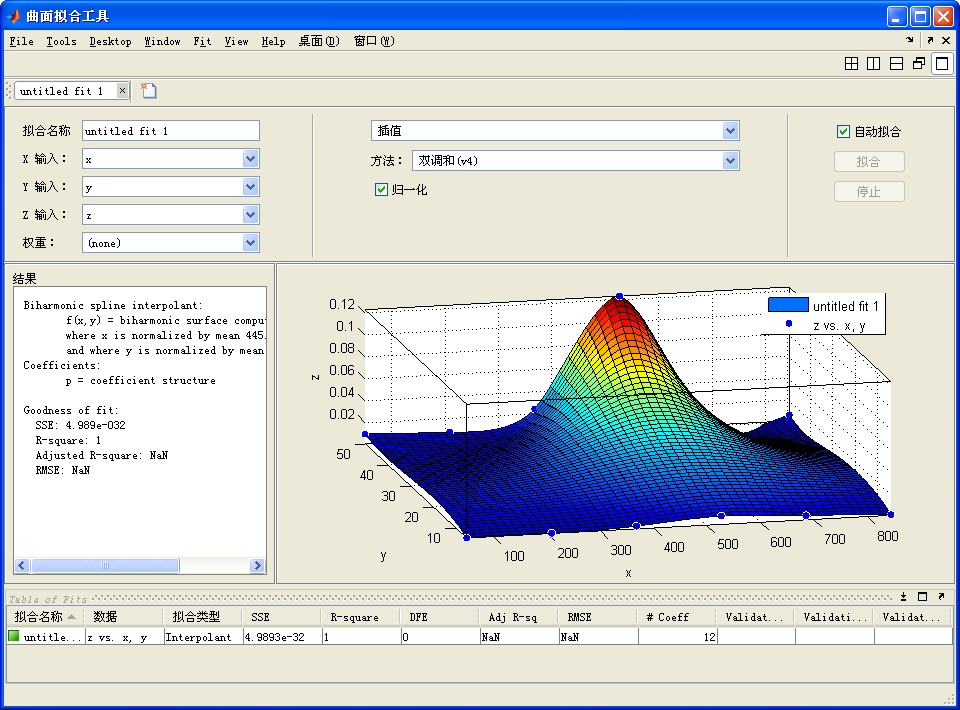This screenshot has width=960, height=710.
Task: Expand the 方法 dropdown showing 双调和(v4)
Action: pos(730,160)
